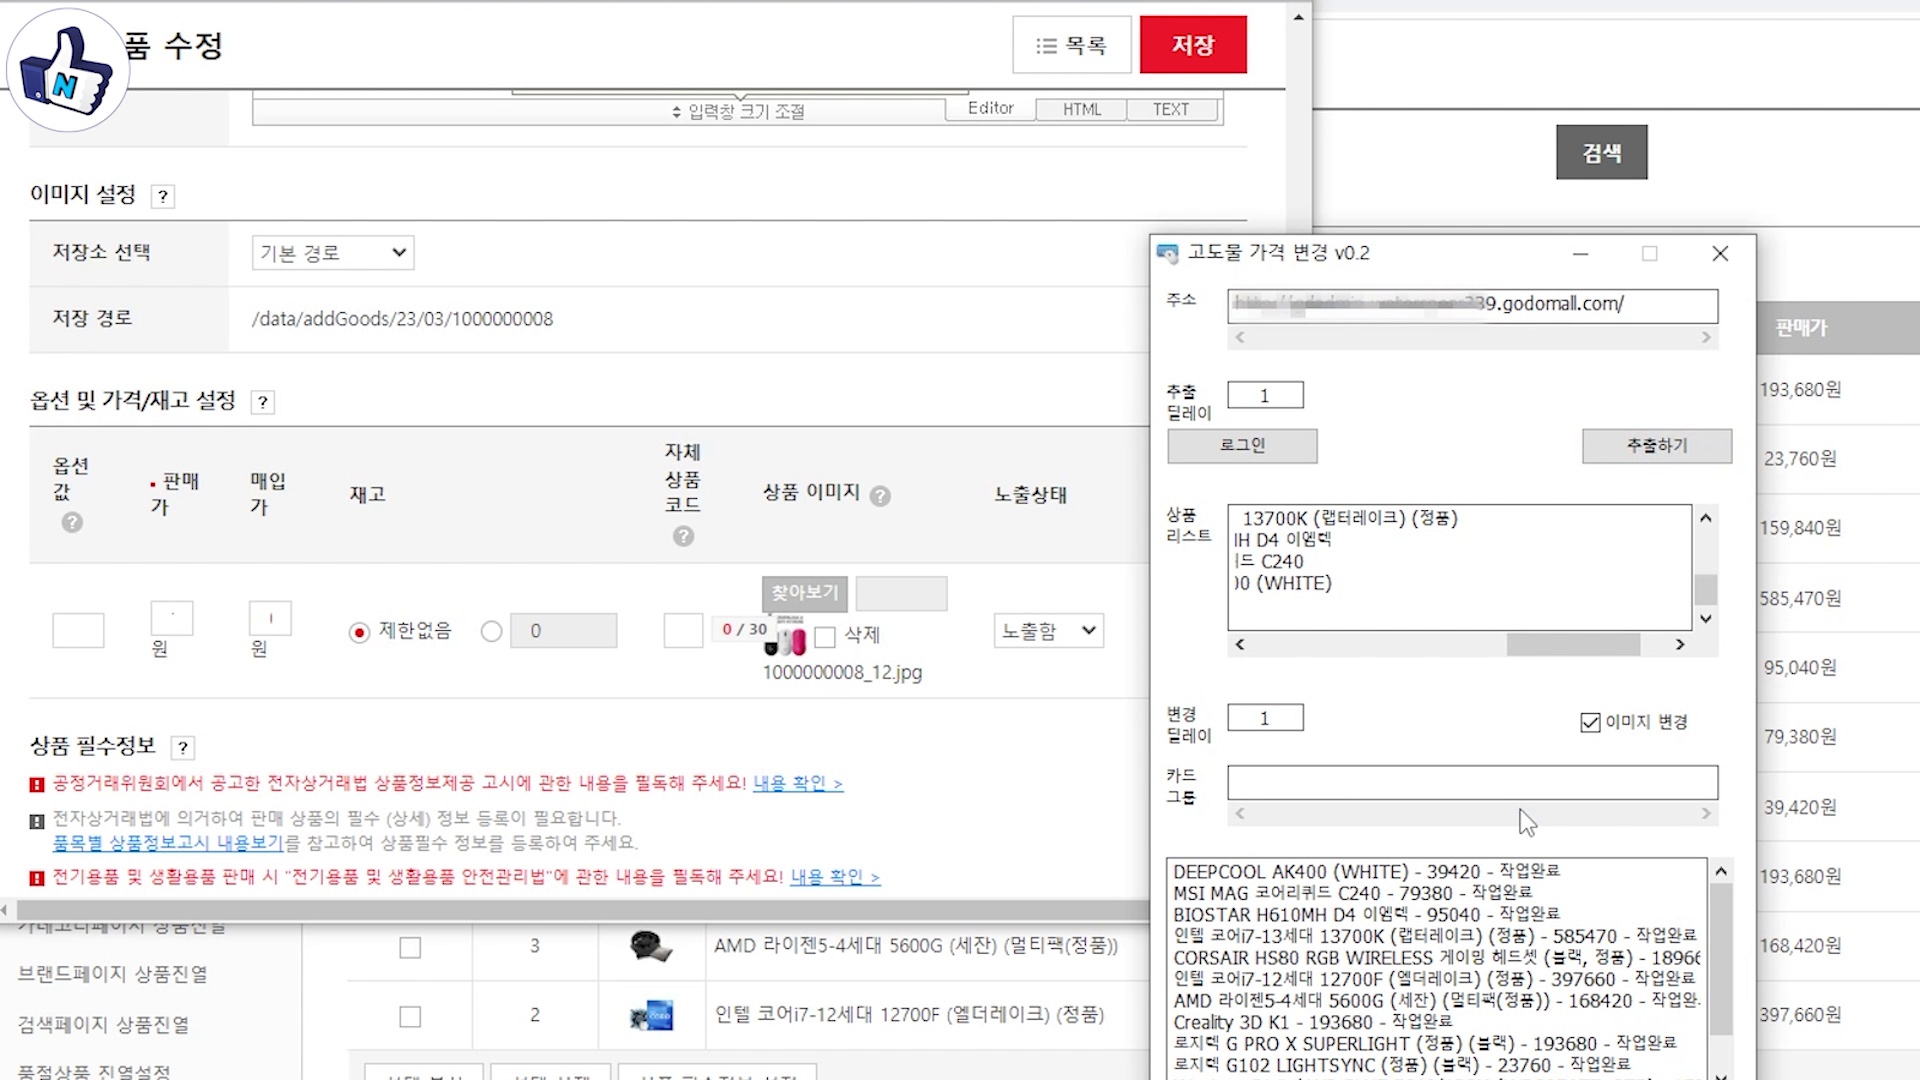Screen dimensions: 1920x1080
Task: Click the help icon beside 상품 필수정보
Action: 183,747
